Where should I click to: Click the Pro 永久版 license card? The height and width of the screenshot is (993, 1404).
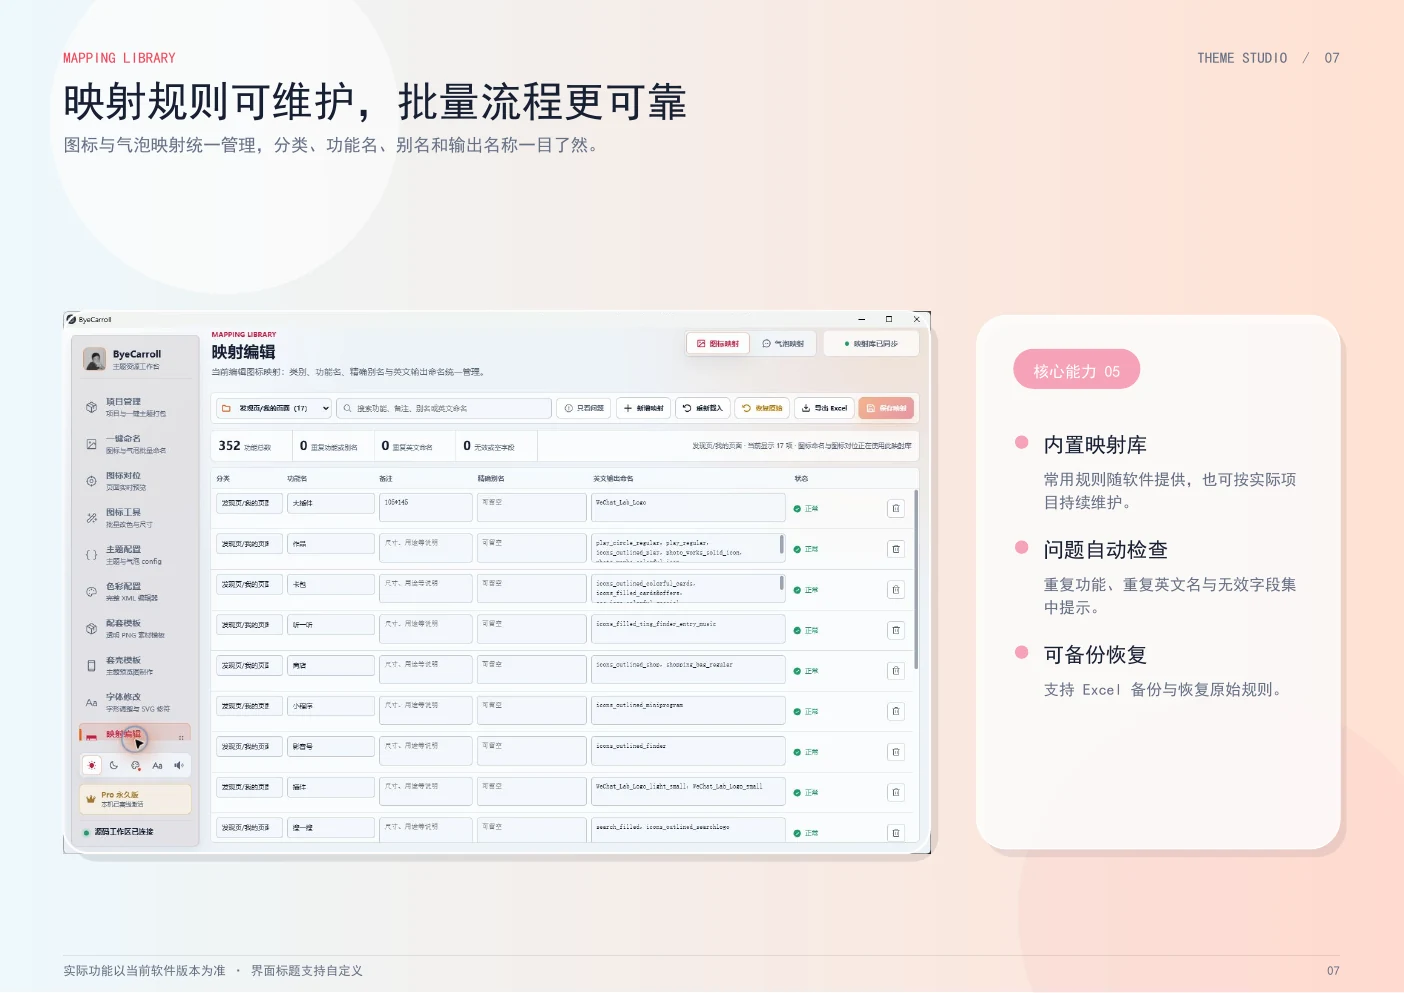[135, 799]
